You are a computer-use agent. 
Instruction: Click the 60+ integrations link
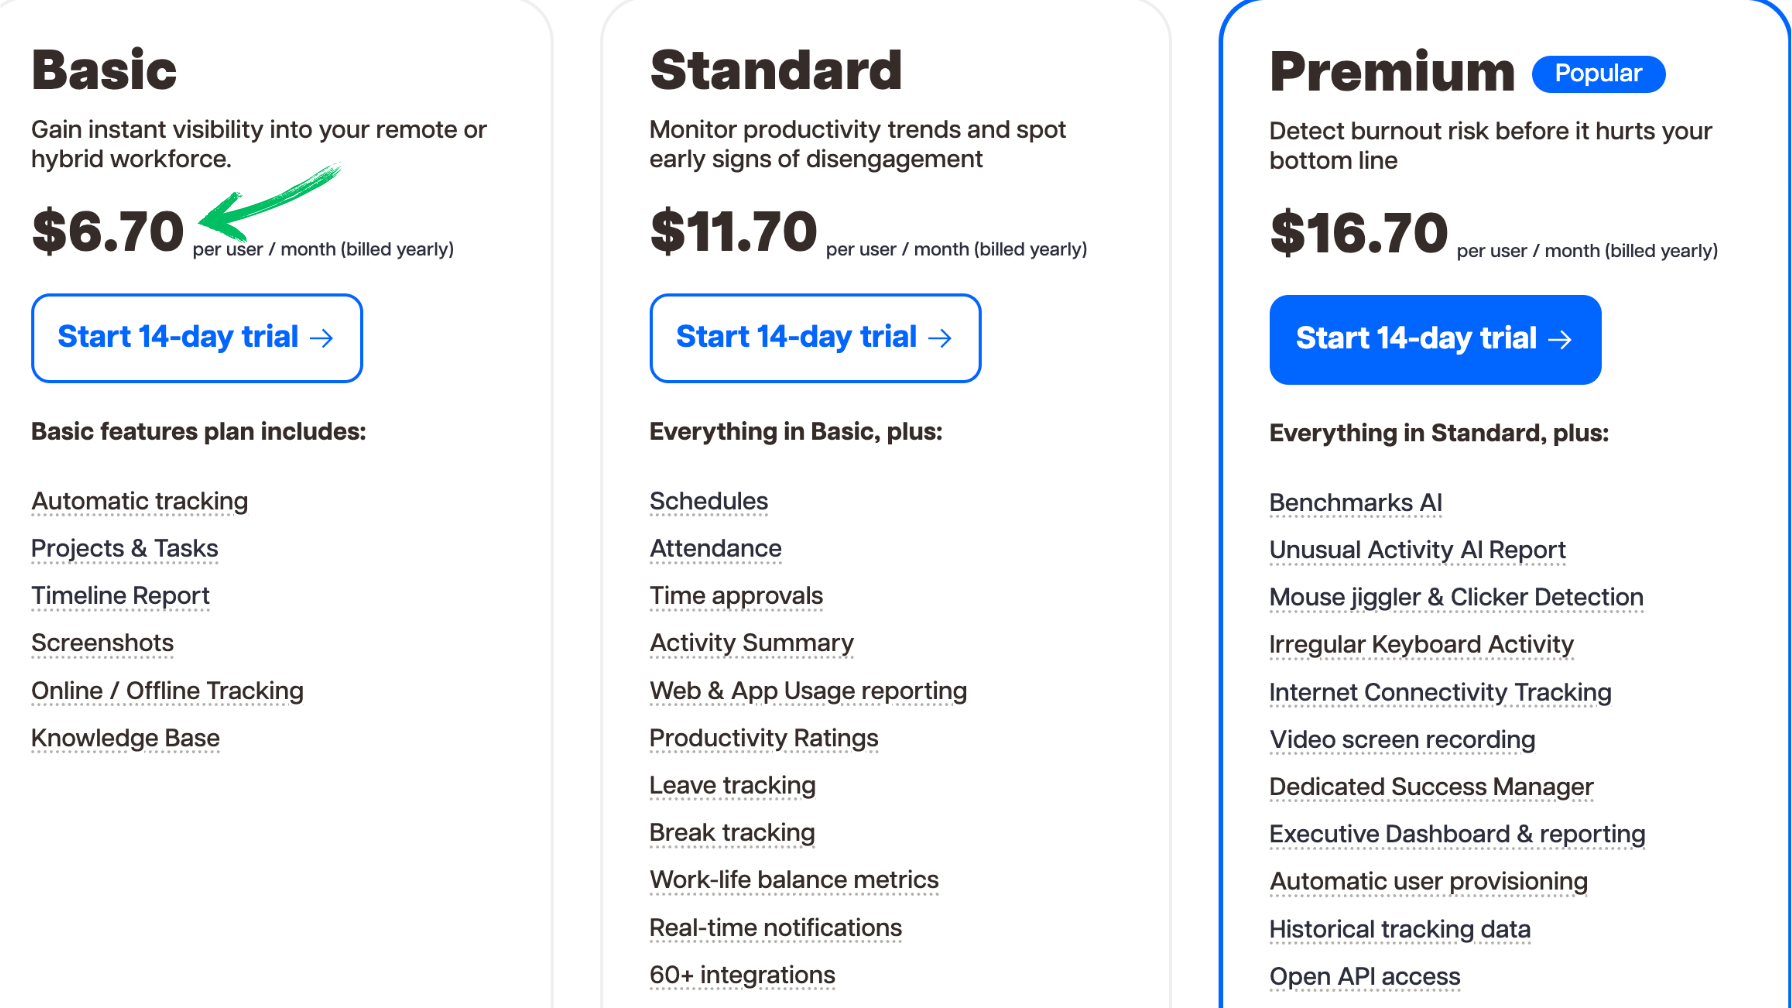tap(742, 975)
